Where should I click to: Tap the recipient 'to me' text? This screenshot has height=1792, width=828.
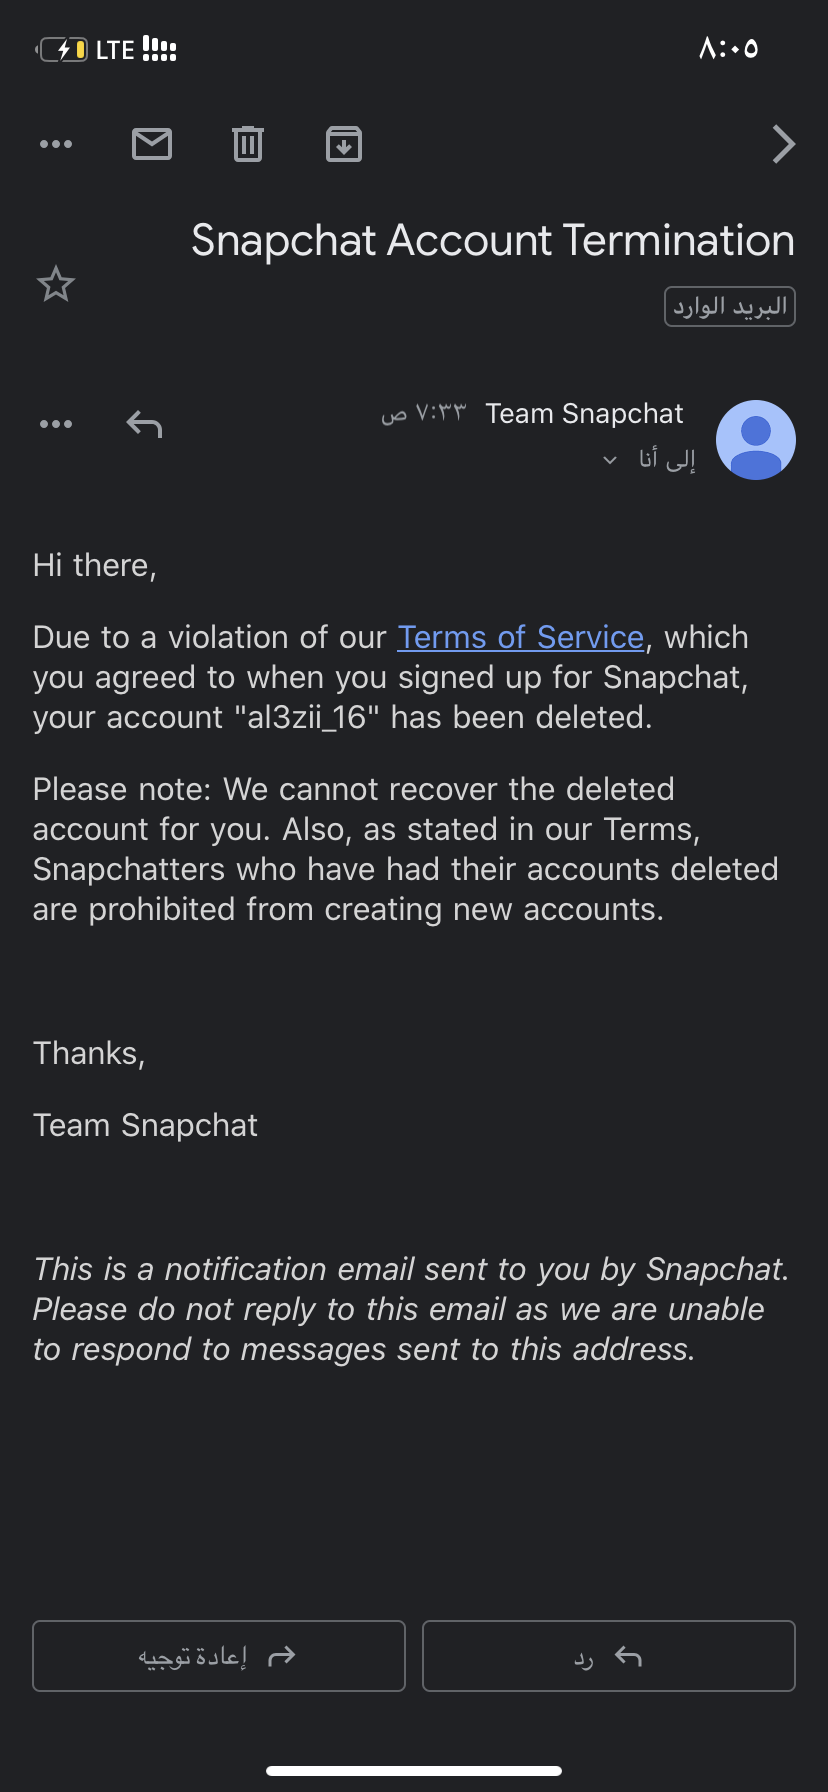[667, 460]
